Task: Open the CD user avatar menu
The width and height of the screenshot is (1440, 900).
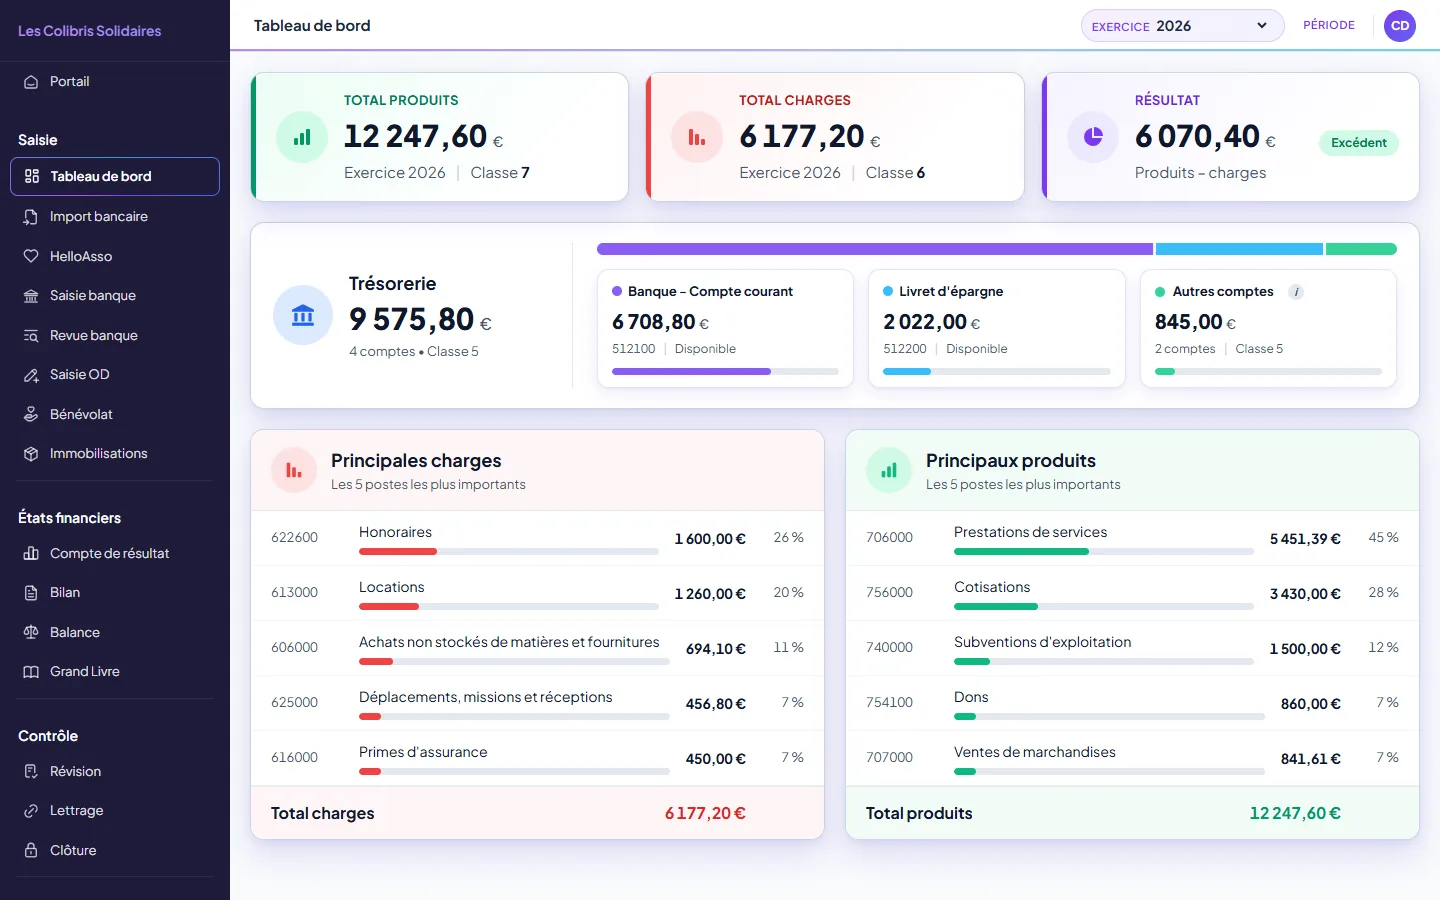Action: 1400,26
